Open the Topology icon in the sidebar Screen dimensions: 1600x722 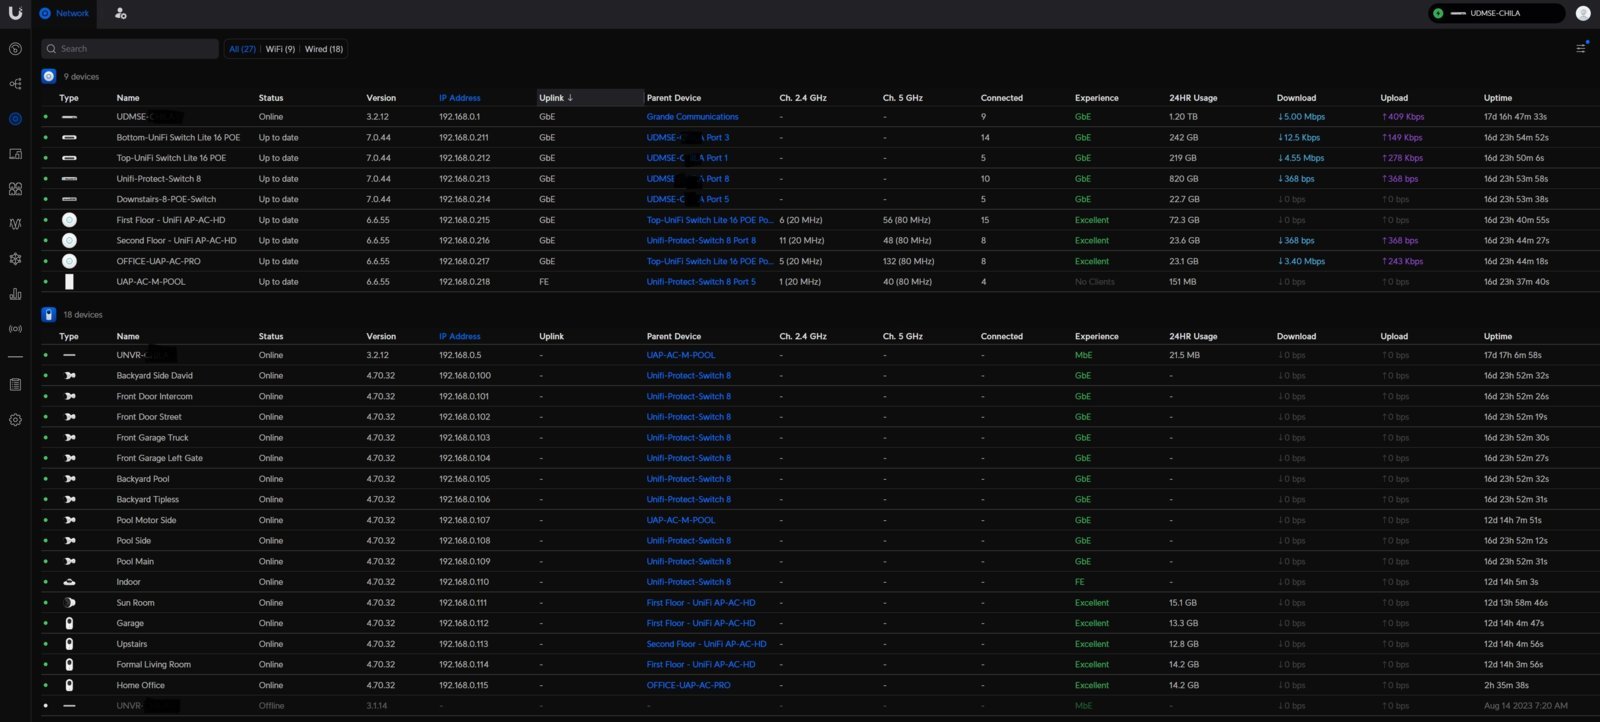point(15,84)
